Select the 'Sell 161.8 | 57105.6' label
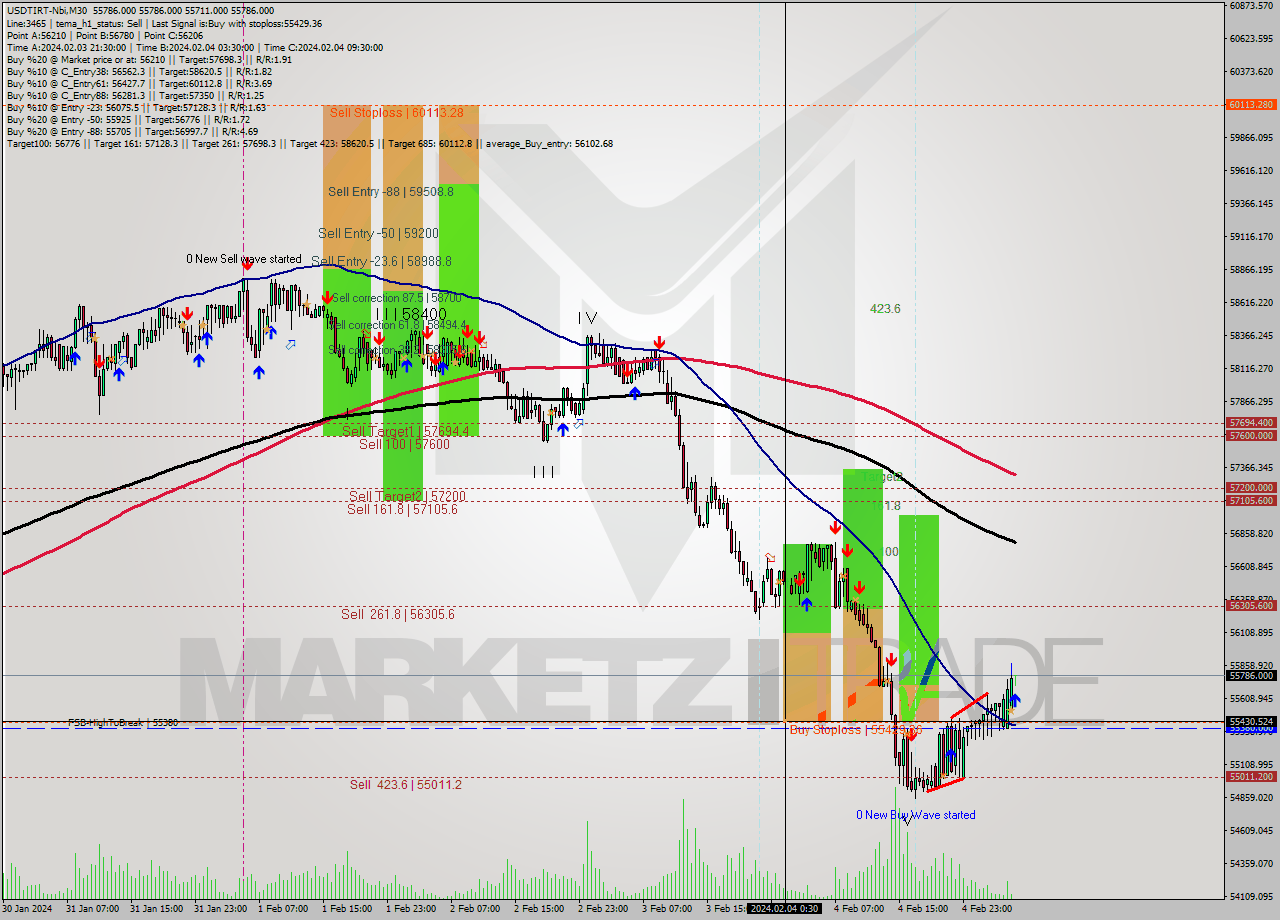Viewport: 1280px width, 920px height. (402, 509)
